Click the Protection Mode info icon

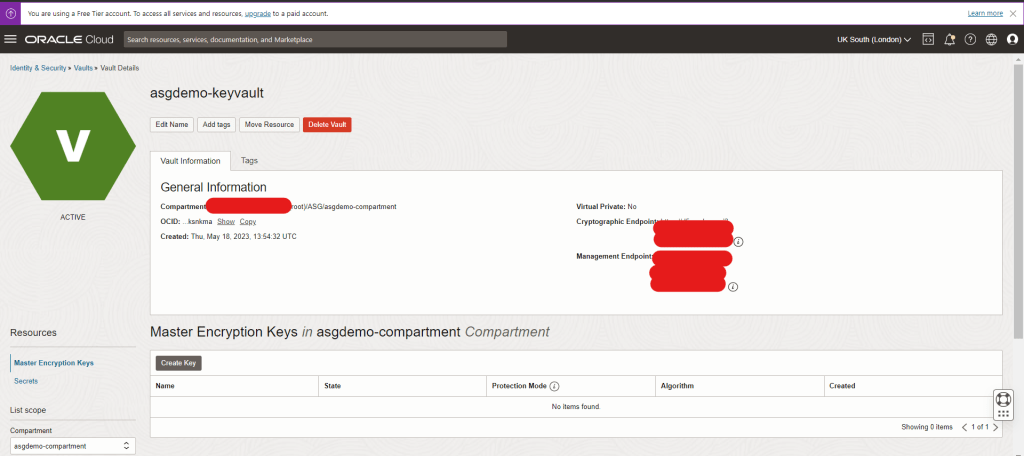pyautogui.click(x=554, y=386)
